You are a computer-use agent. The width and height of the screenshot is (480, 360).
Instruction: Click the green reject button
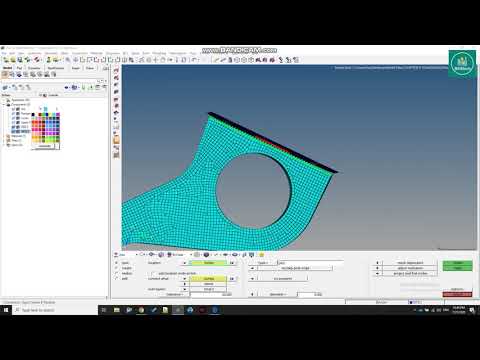(457, 268)
